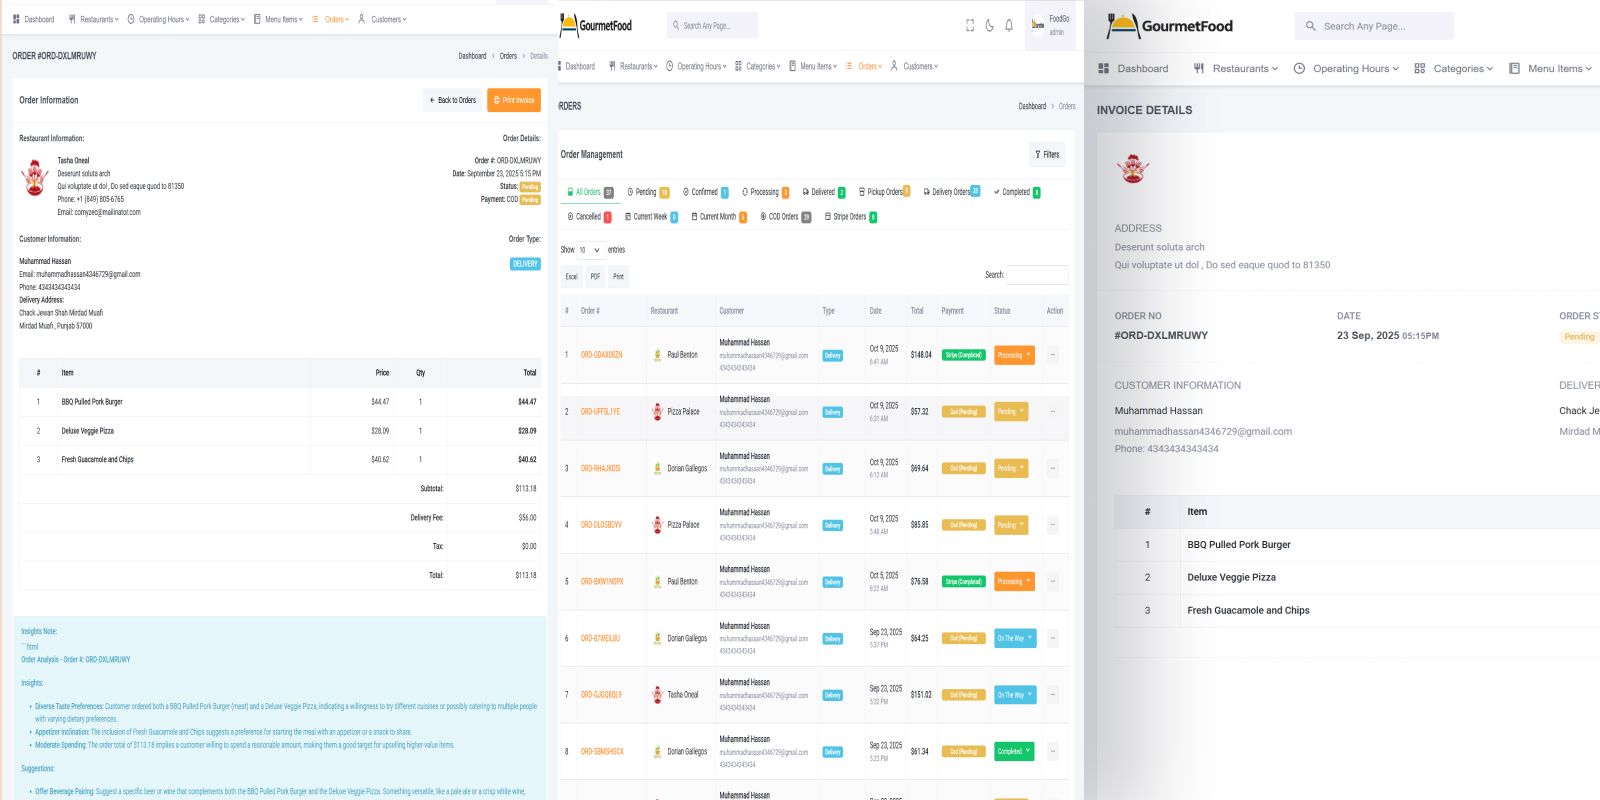Focus Search Any Page field above Order Management
Screen dimensions: 1600x800
pyautogui.click(x=712, y=25)
